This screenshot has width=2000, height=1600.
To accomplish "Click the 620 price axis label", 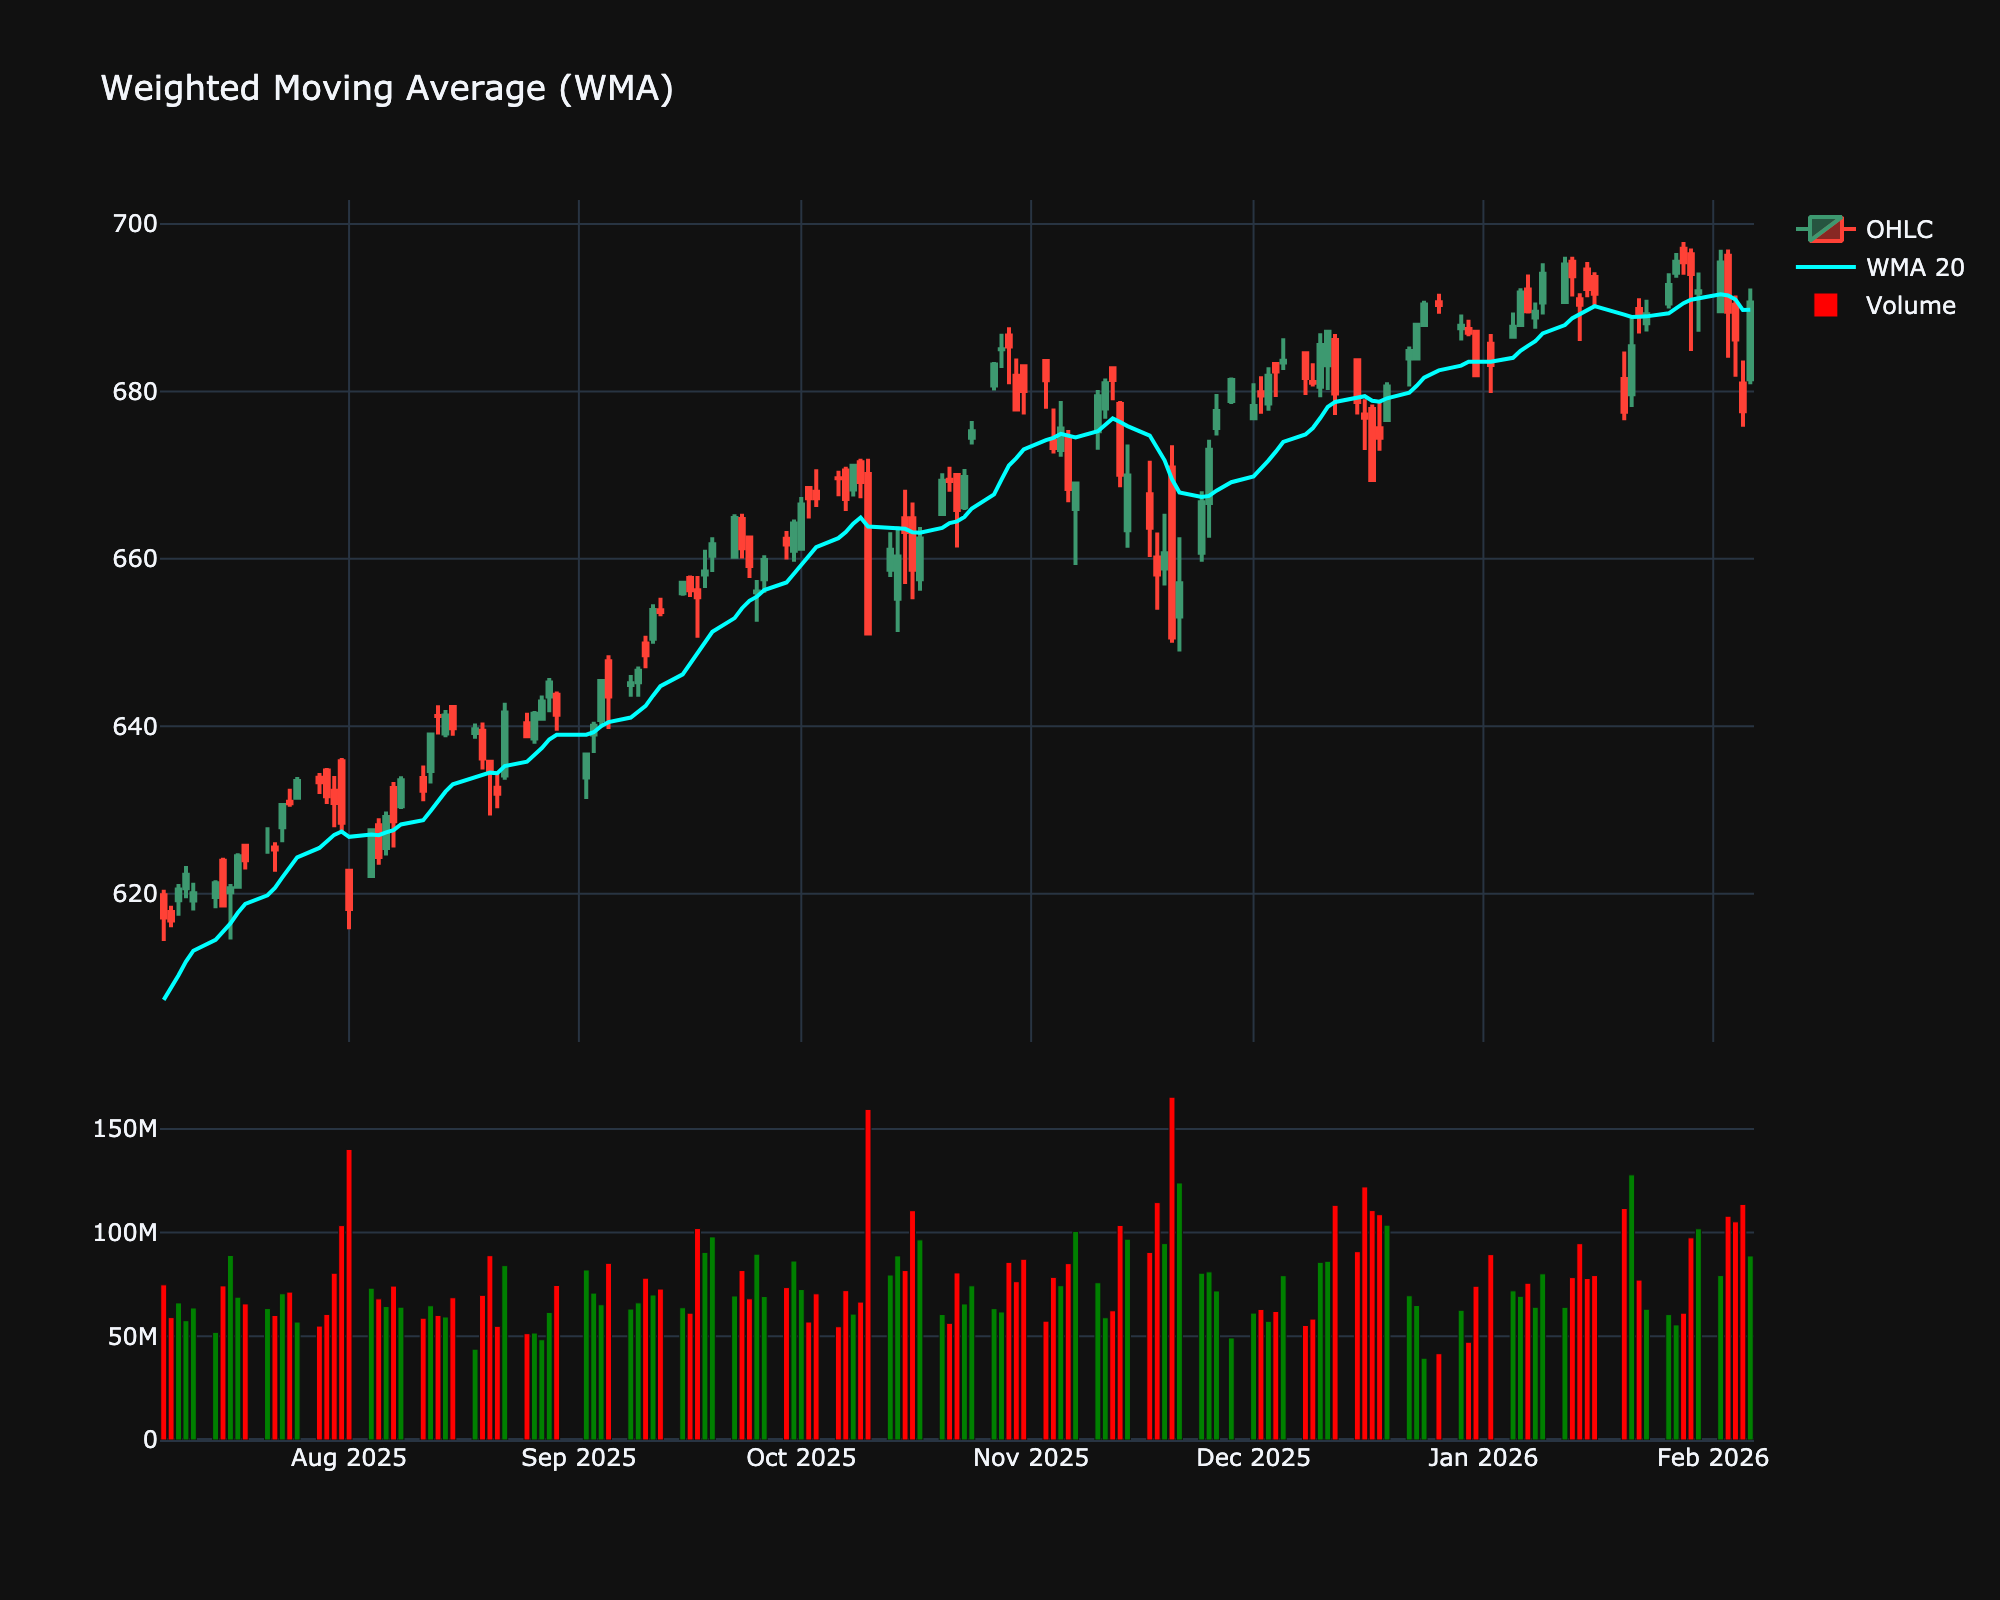I will (136, 893).
